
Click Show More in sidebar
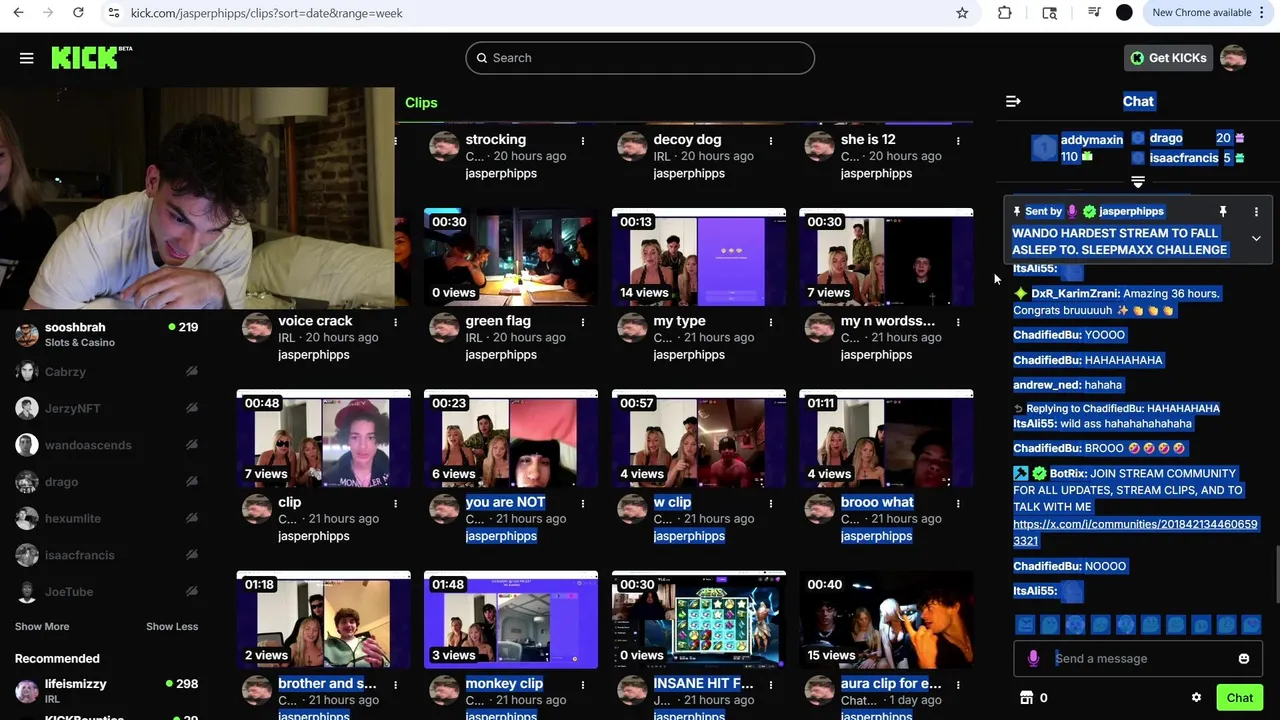42,626
